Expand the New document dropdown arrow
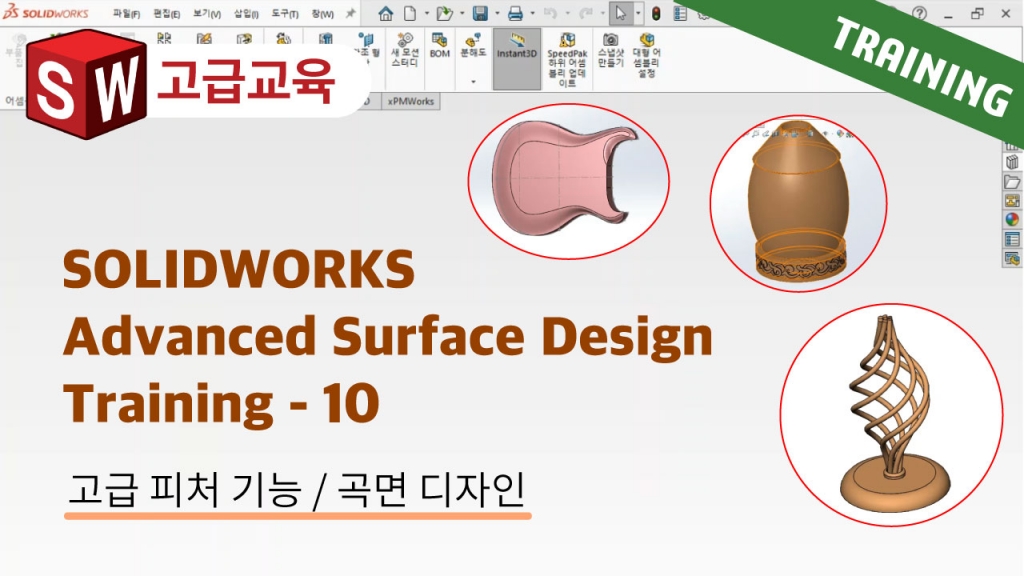Image resolution: width=1024 pixels, height=576 pixels. (x=426, y=14)
